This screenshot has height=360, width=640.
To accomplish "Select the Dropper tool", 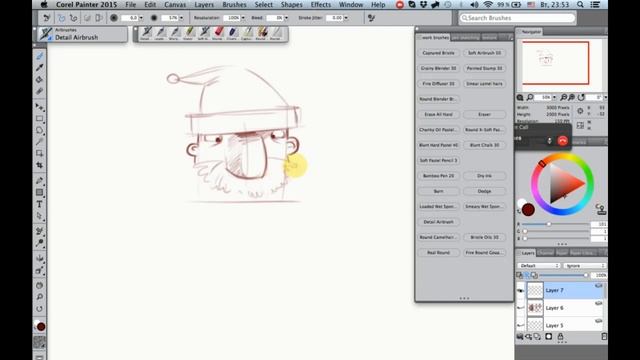I will [40, 68].
